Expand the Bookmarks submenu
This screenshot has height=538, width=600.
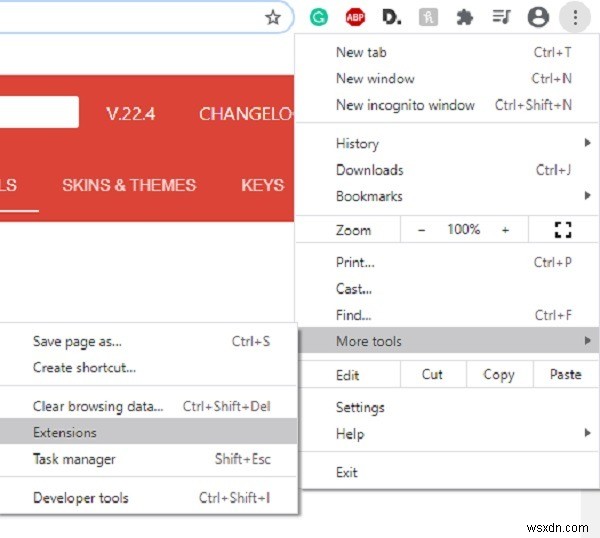click(x=447, y=196)
